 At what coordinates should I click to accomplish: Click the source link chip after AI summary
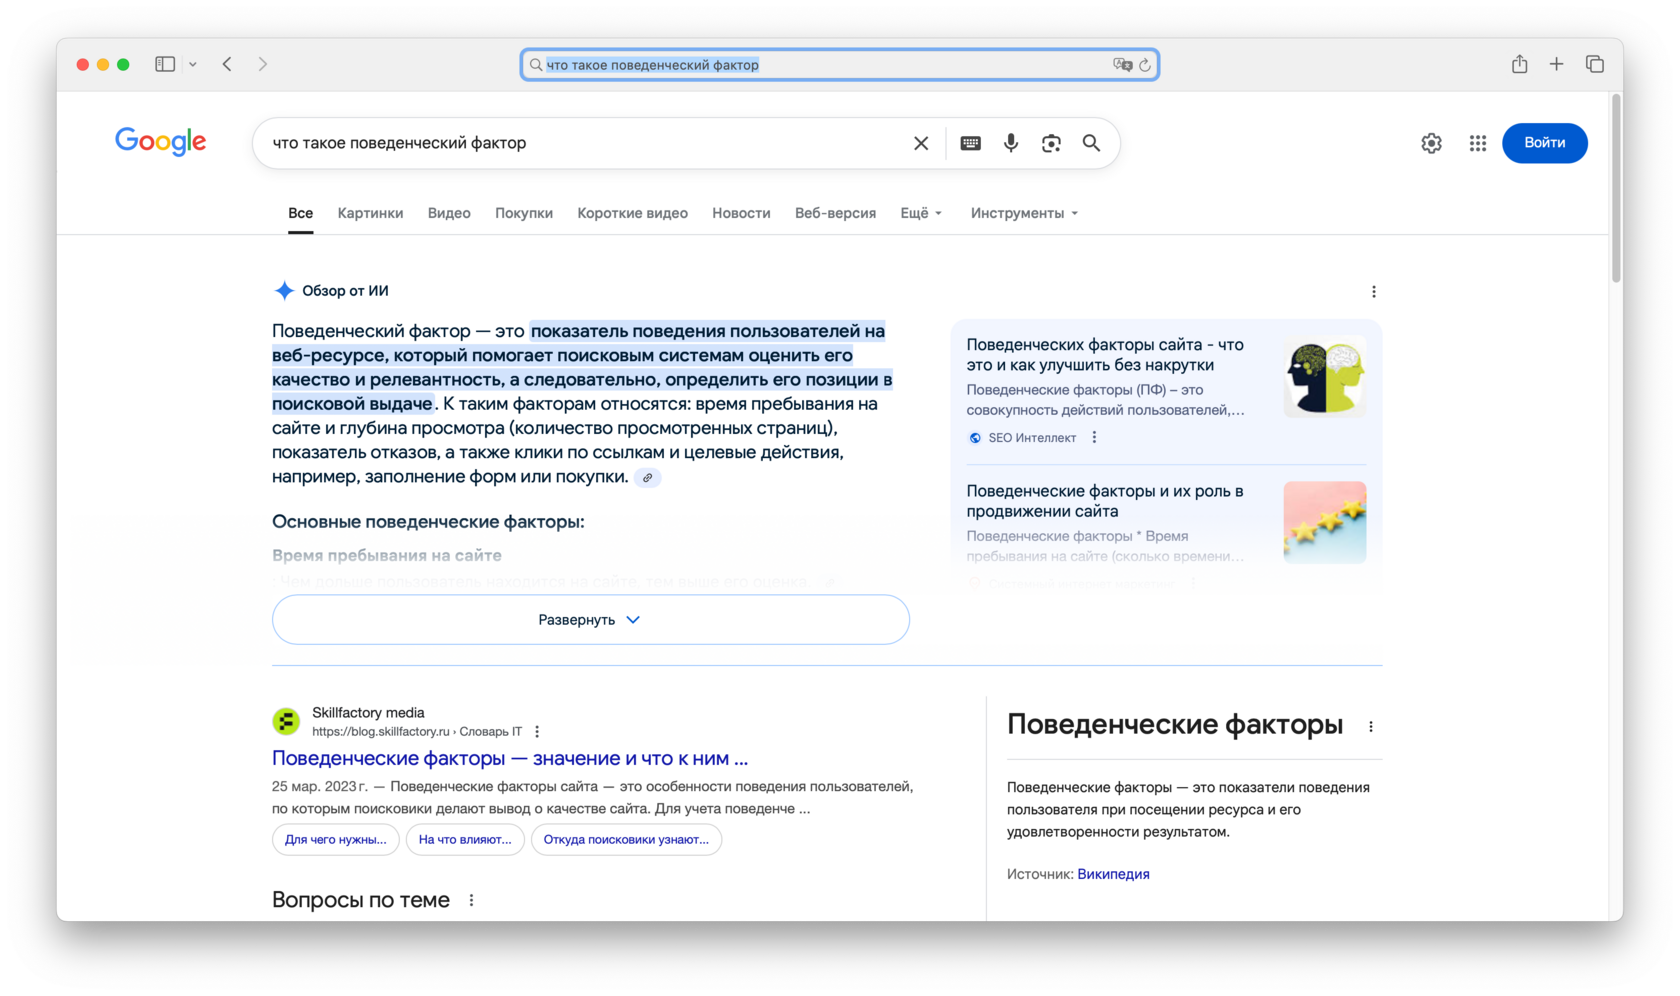click(x=648, y=478)
